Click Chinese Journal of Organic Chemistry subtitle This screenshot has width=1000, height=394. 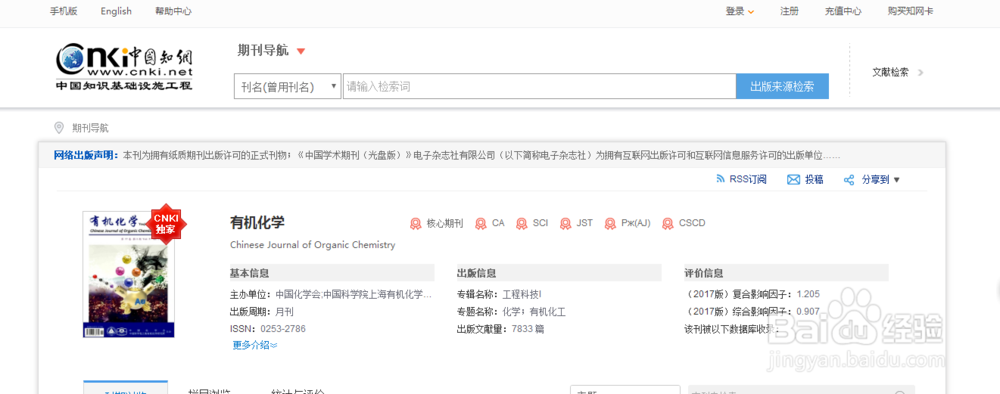pyautogui.click(x=312, y=245)
